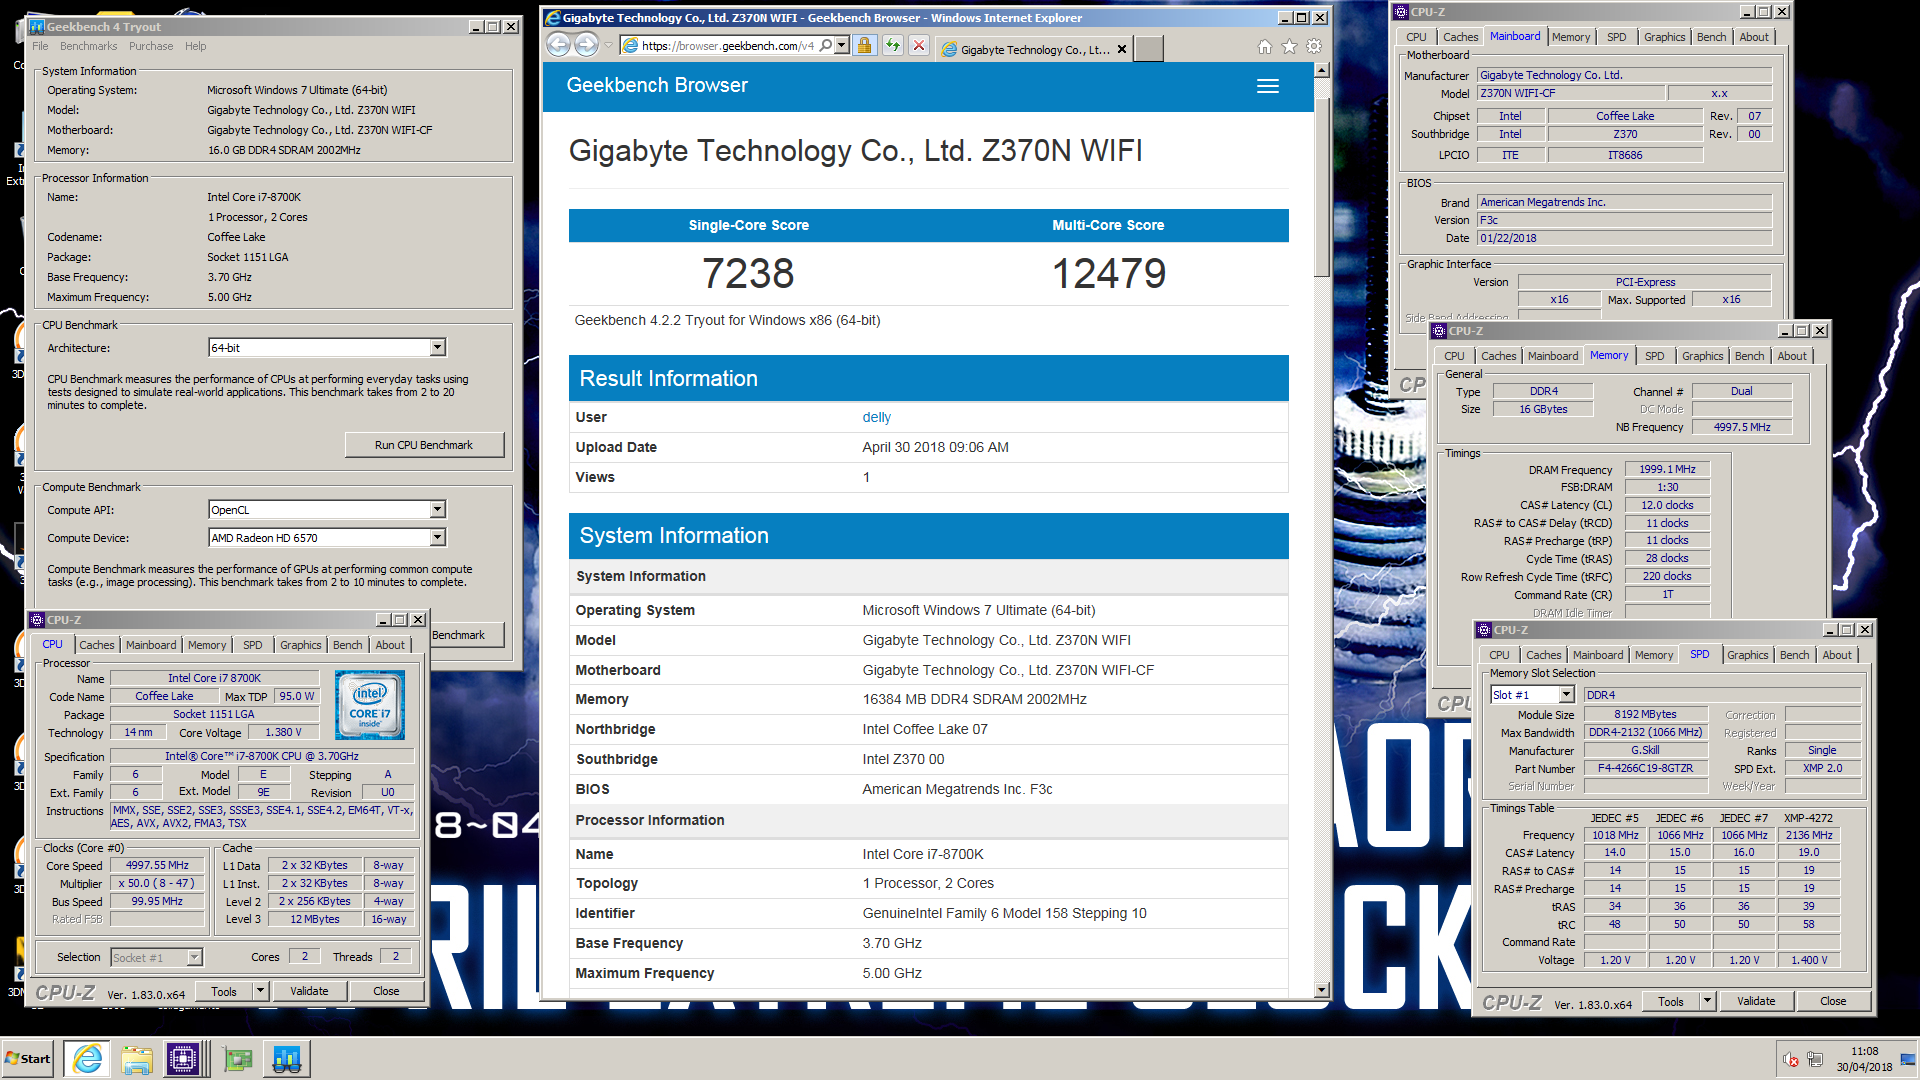The height and width of the screenshot is (1080, 1920).
Task: Click the Part Number F4-4266C19-8GTZR field
Action: click(1645, 769)
